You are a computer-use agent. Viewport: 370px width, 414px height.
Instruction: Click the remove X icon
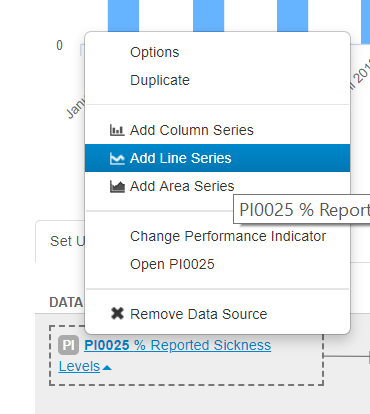tap(117, 314)
